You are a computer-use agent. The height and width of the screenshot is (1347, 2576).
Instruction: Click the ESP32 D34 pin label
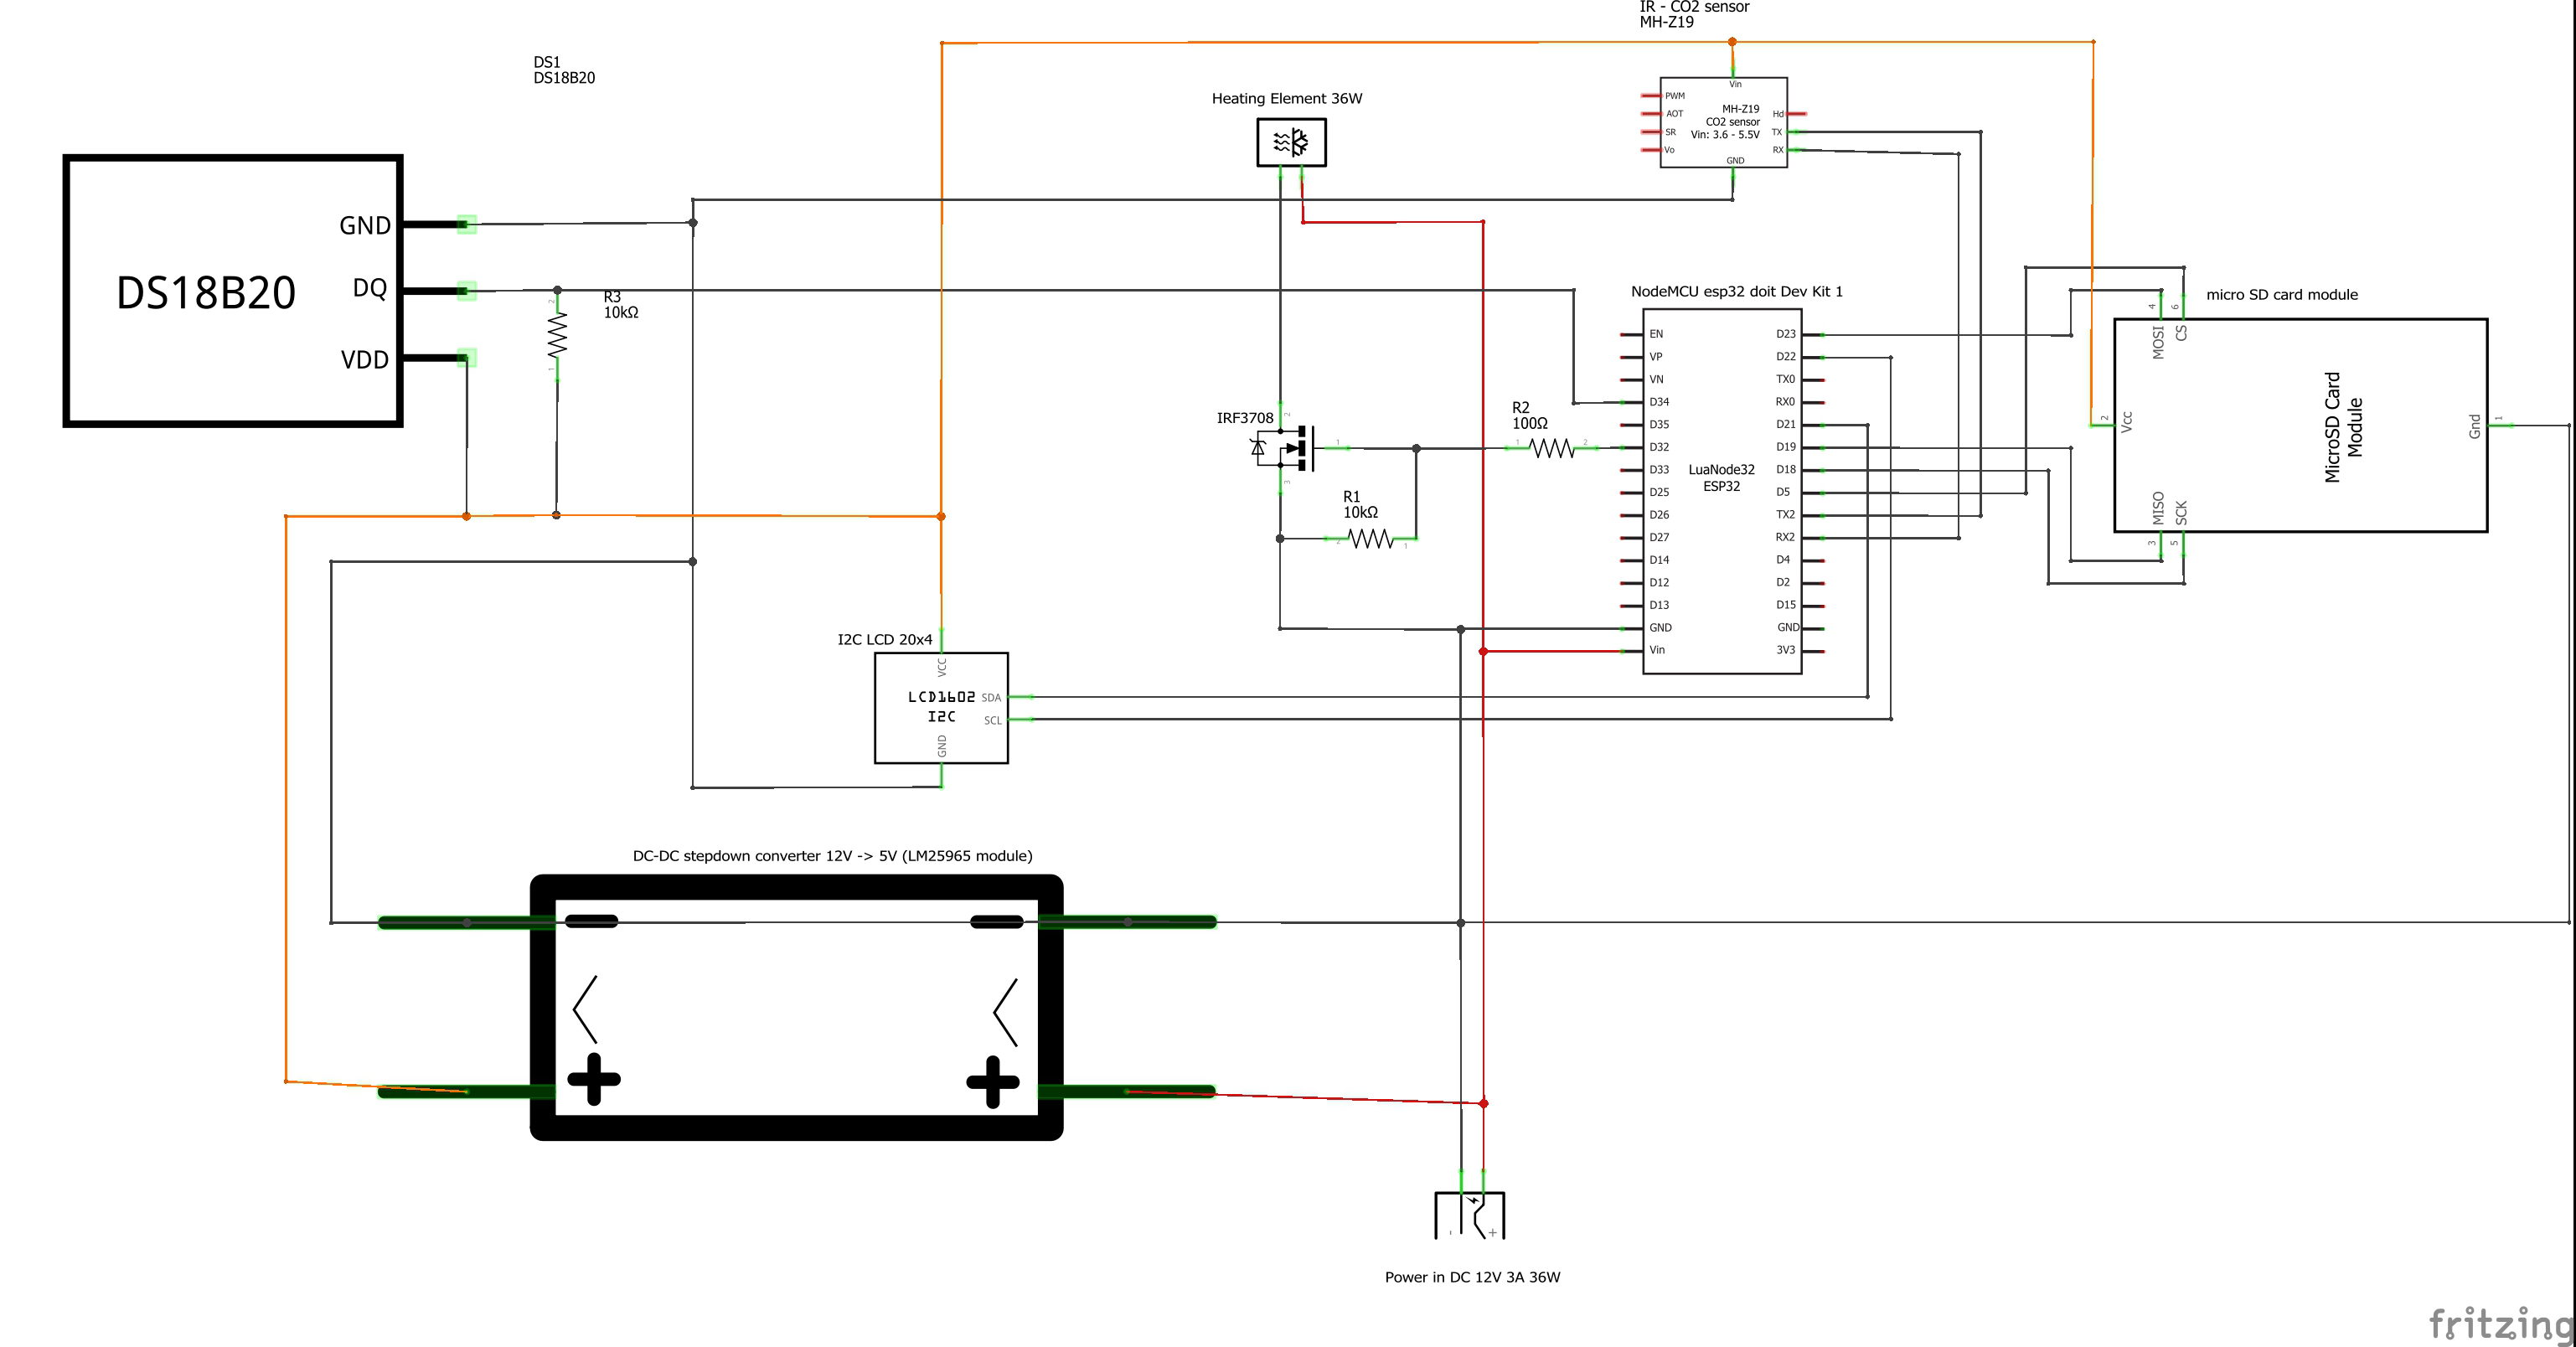(x=1659, y=402)
